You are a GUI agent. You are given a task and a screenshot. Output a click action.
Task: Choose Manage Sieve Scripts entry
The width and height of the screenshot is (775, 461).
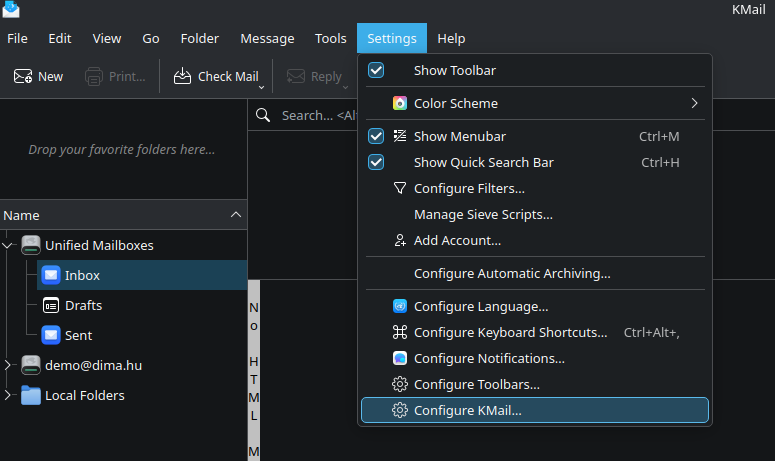[535, 214]
